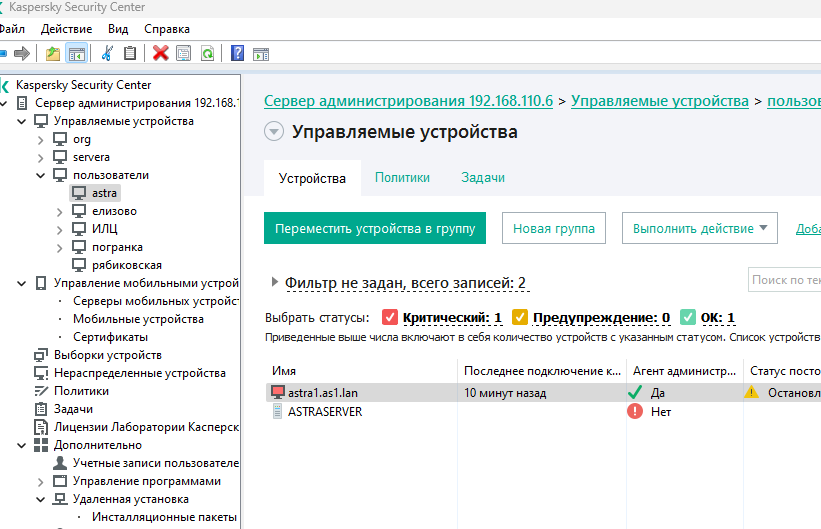Screen dimensions: 821x529
Task: Click the unassigned devices icon
Action: pyautogui.click(x=41, y=373)
